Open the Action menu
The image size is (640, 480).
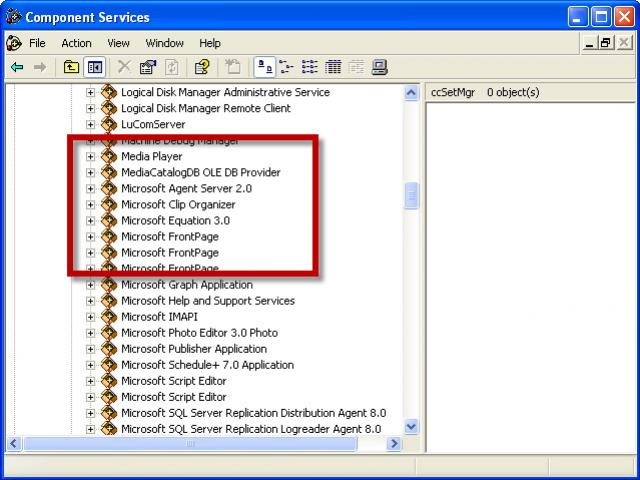(76, 43)
